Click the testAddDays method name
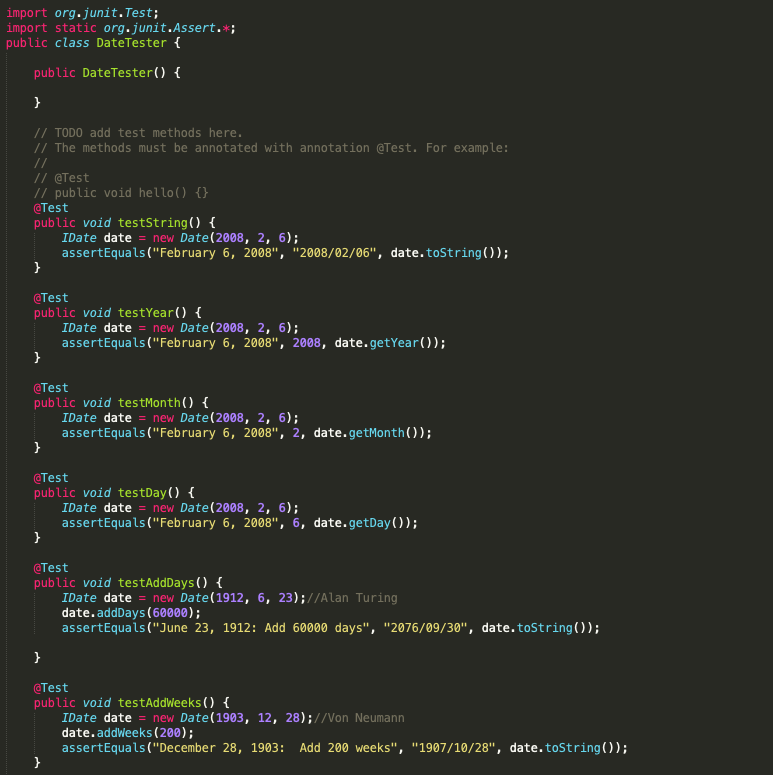 [156, 583]
